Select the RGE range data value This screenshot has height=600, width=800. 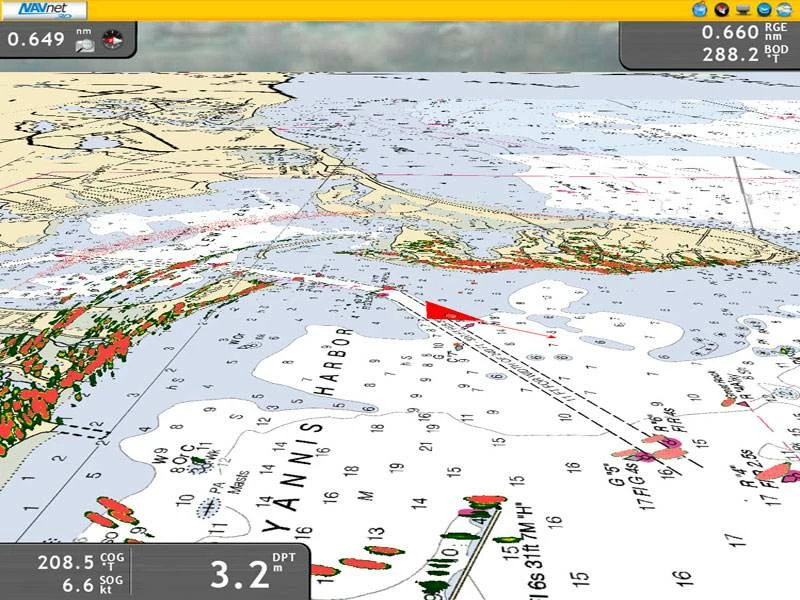pyautogui.click(x=731, y=32)
